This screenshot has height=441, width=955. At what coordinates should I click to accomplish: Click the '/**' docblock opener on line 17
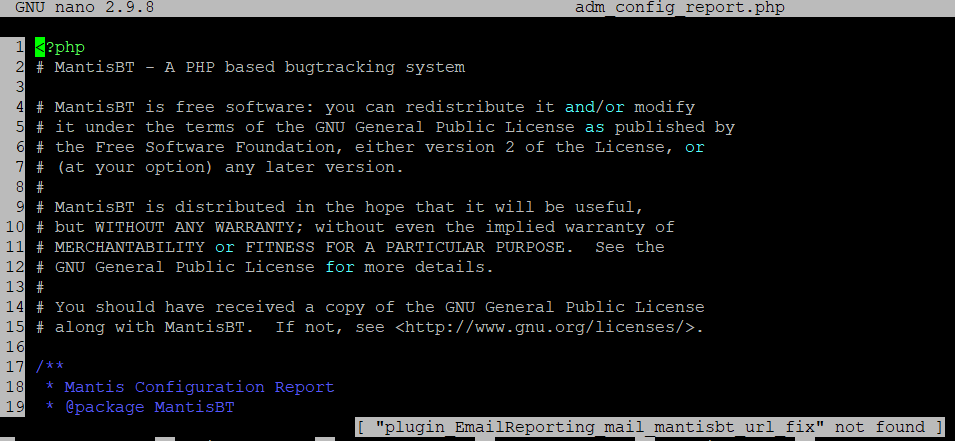coord(50,367)
